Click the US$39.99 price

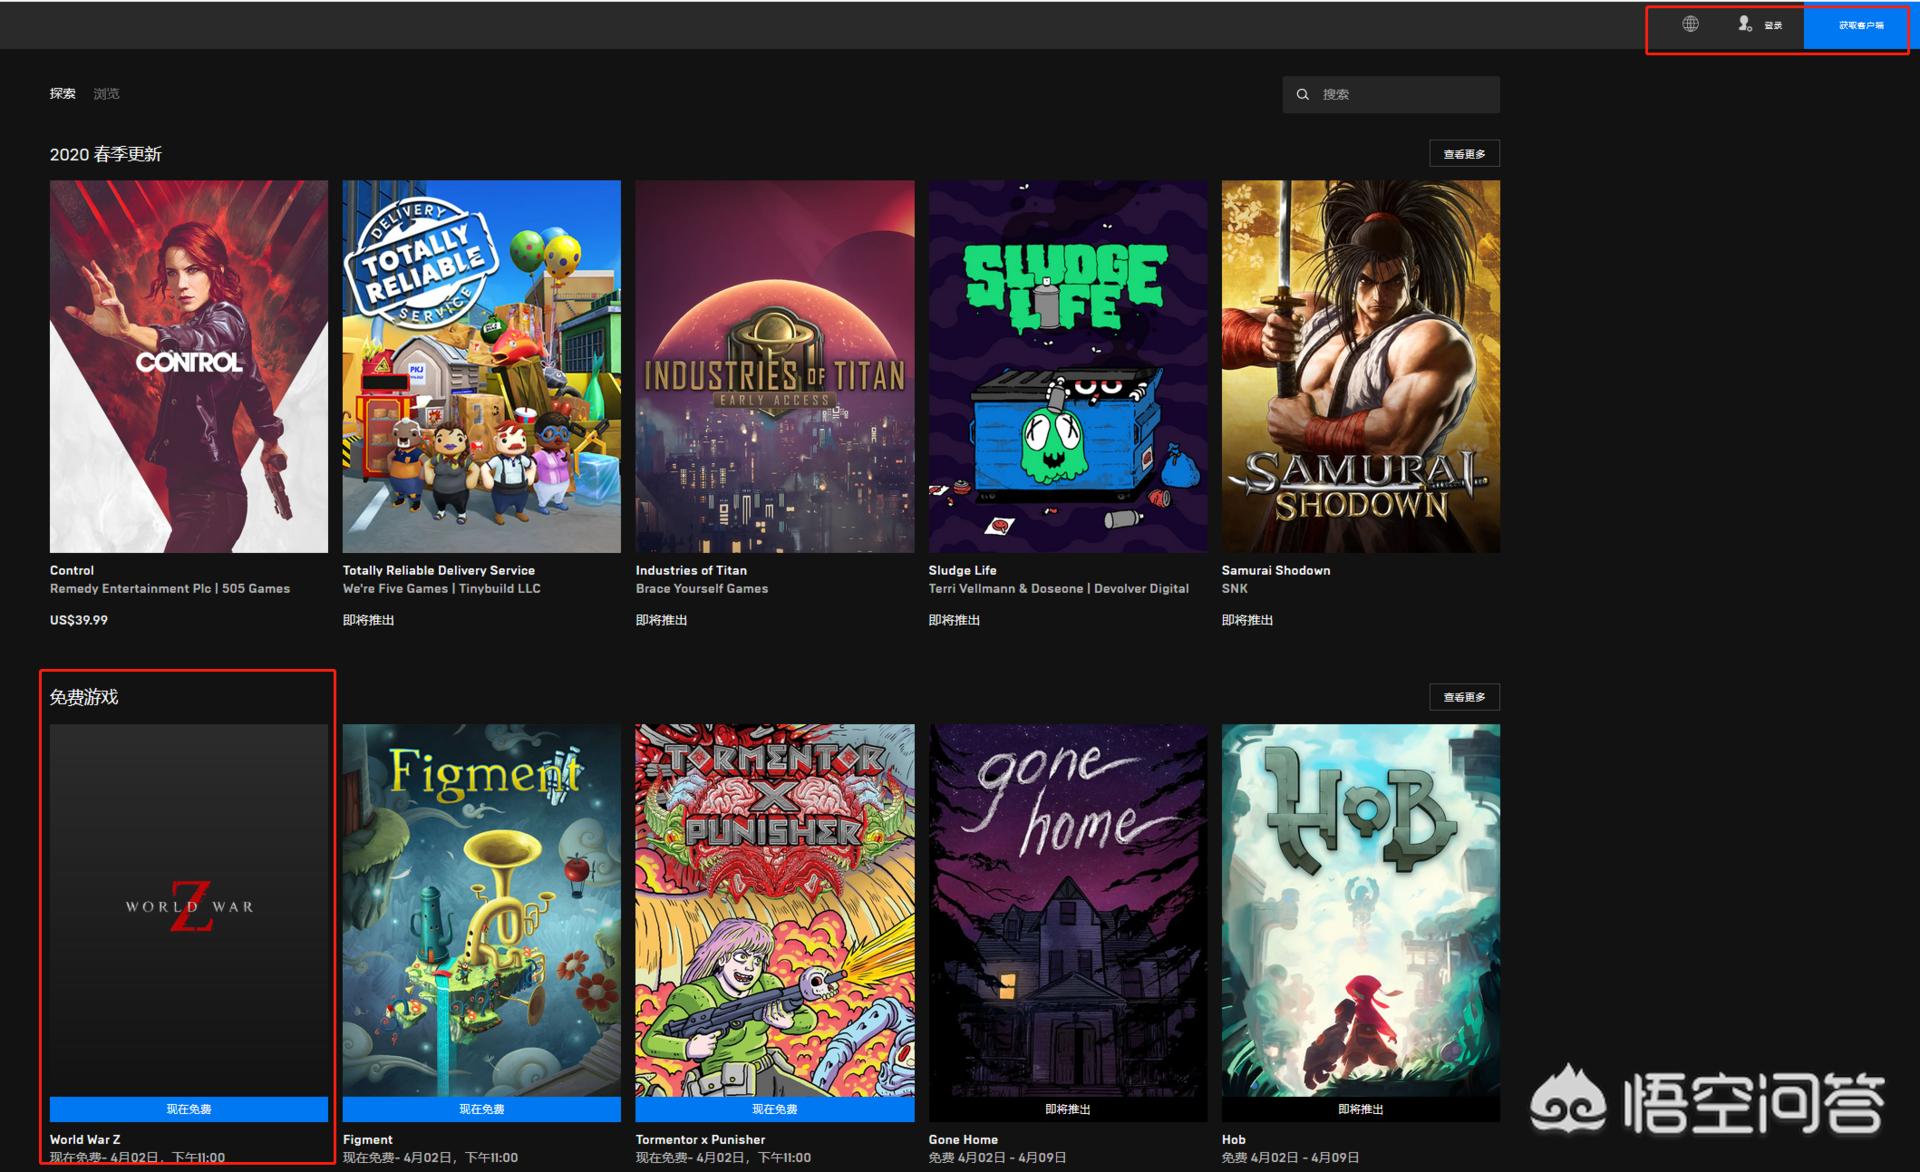tap(79, 620)
